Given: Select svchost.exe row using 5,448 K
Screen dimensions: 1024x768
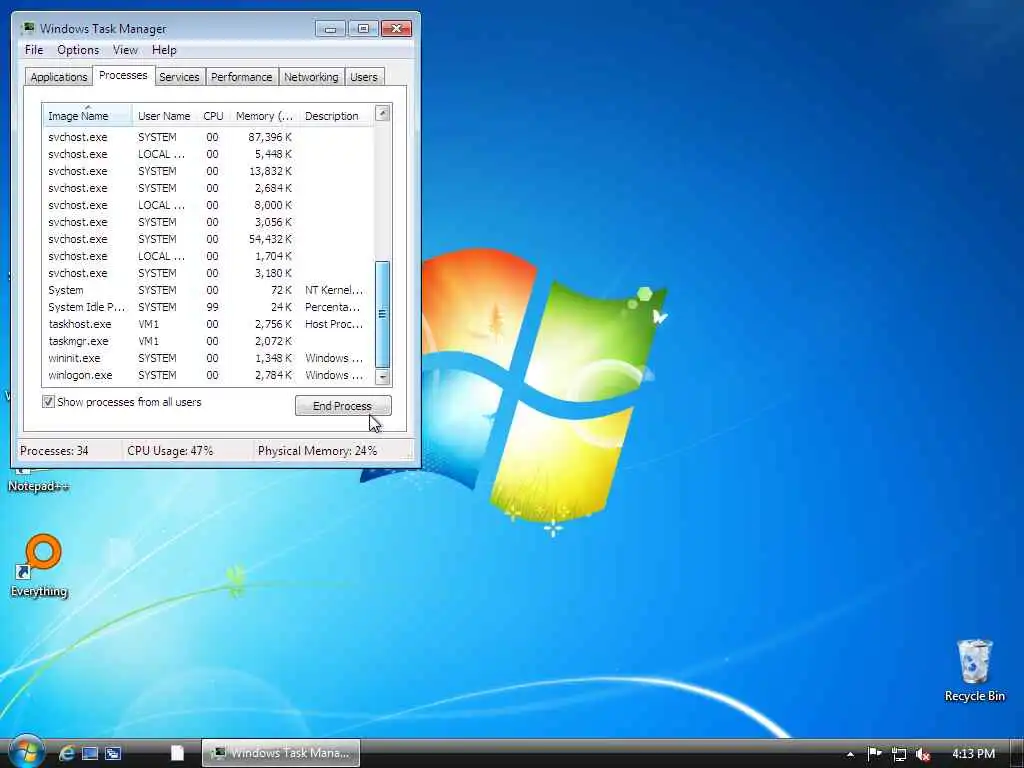Looking at the screenshot, I should 209,154.
